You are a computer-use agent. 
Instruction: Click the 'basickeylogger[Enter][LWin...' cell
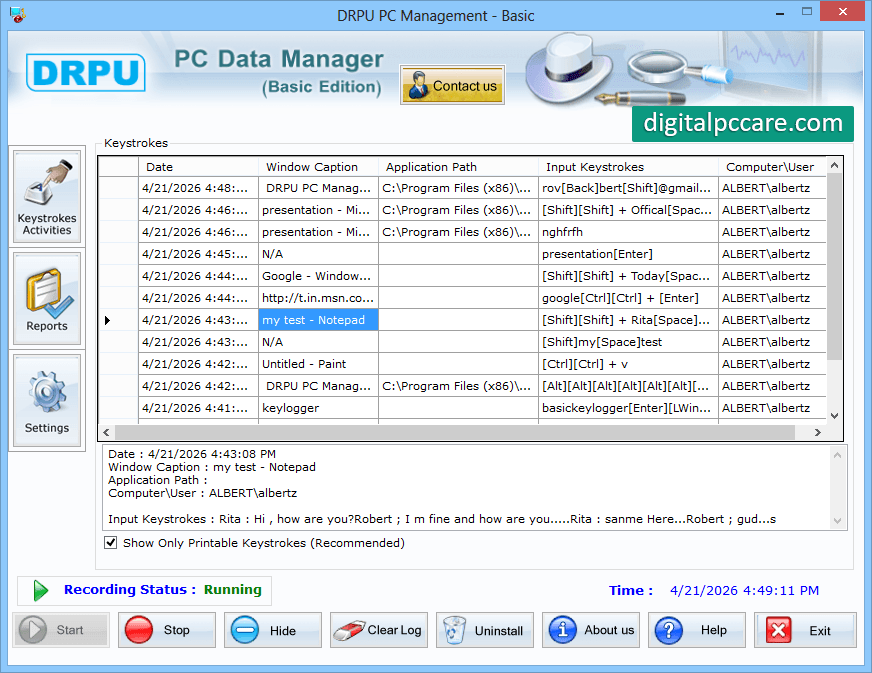(x=628, y=408)
